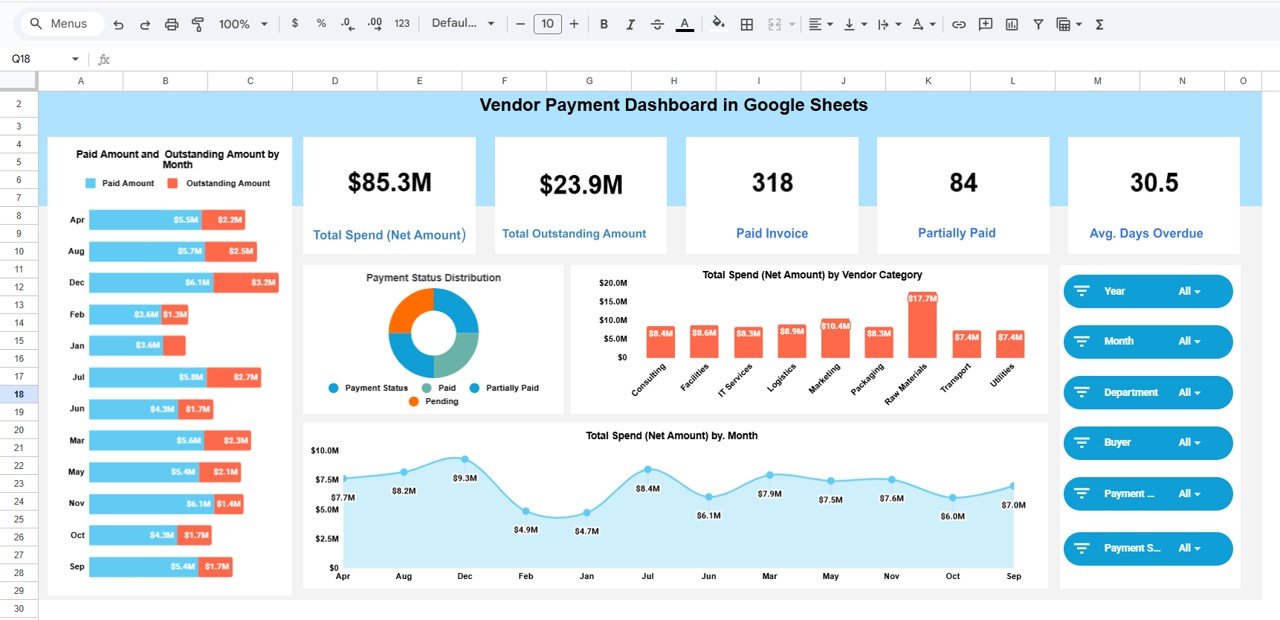Open the fill color paint bucket
1280x620 pixels.
point(718,24)
